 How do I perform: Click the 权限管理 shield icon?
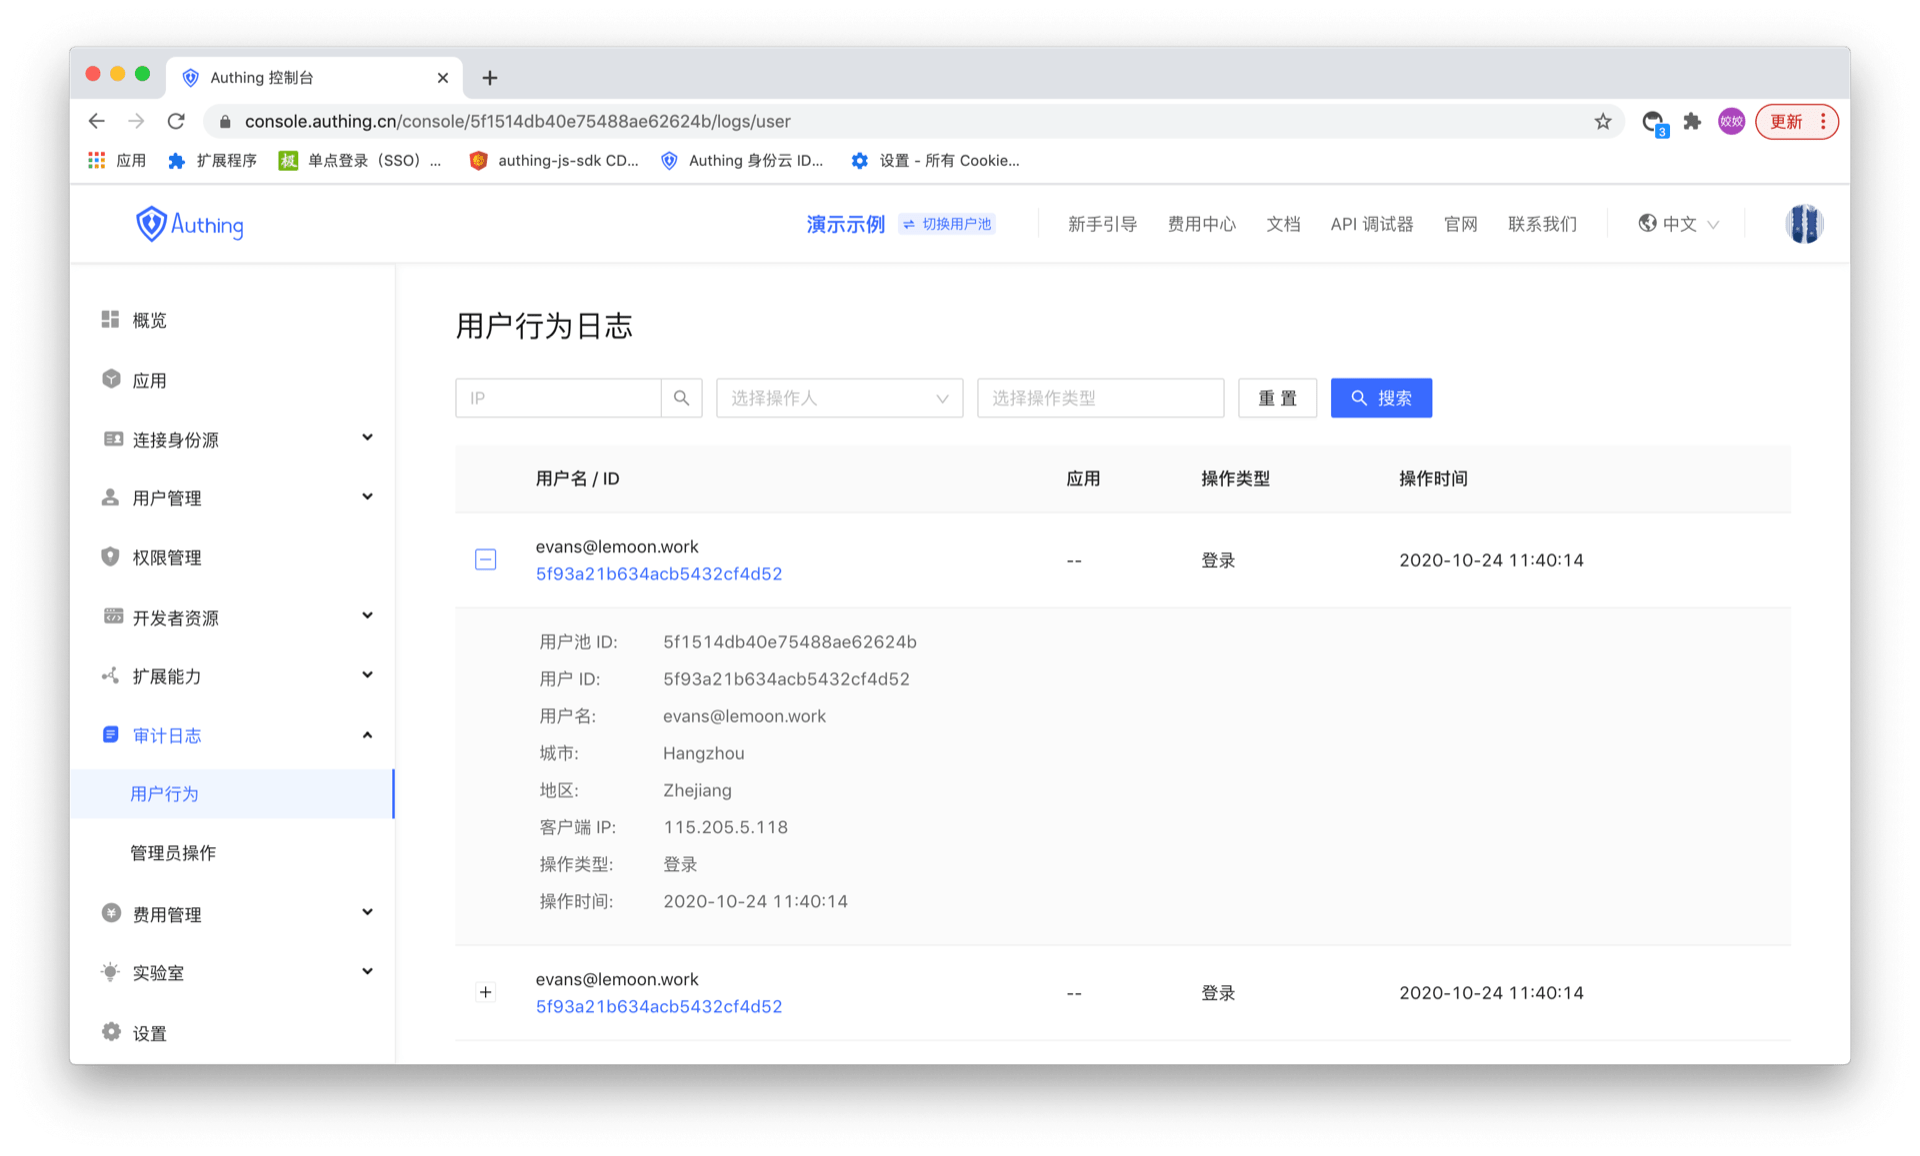coord(111,557)
